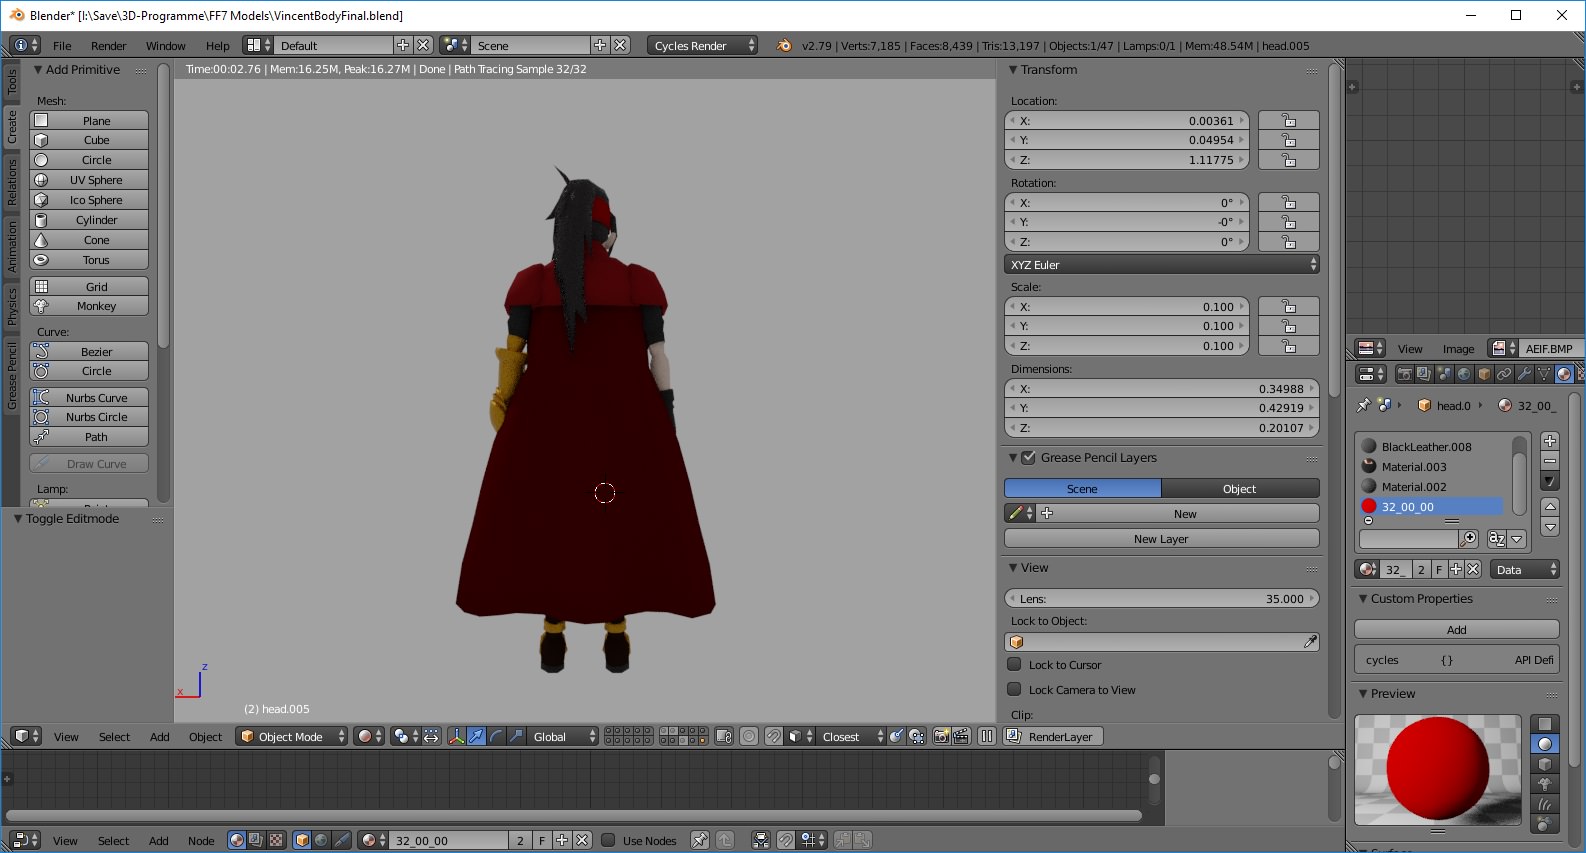Render an OpenGL image of viewport
The image size is (1586, 853).
coord(940,737)
